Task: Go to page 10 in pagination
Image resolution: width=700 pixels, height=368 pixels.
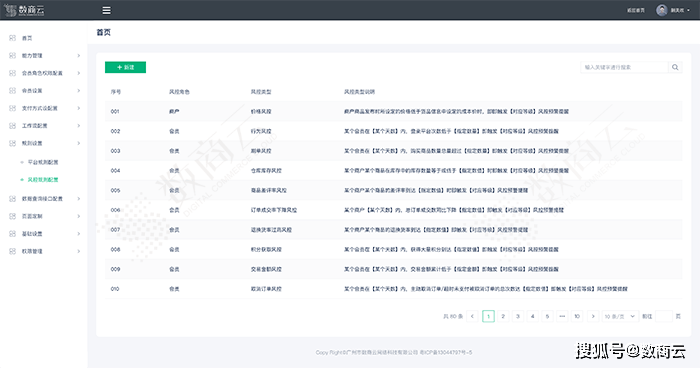Action: (x=577, y=316)
